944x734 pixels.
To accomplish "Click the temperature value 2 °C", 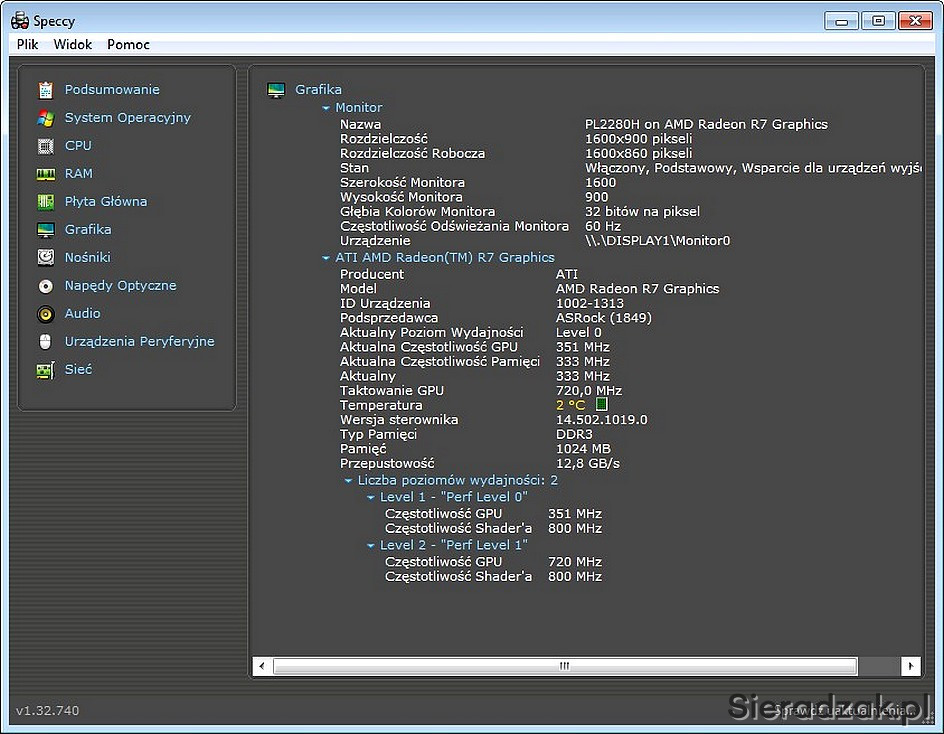I will (x=570, y=405).
